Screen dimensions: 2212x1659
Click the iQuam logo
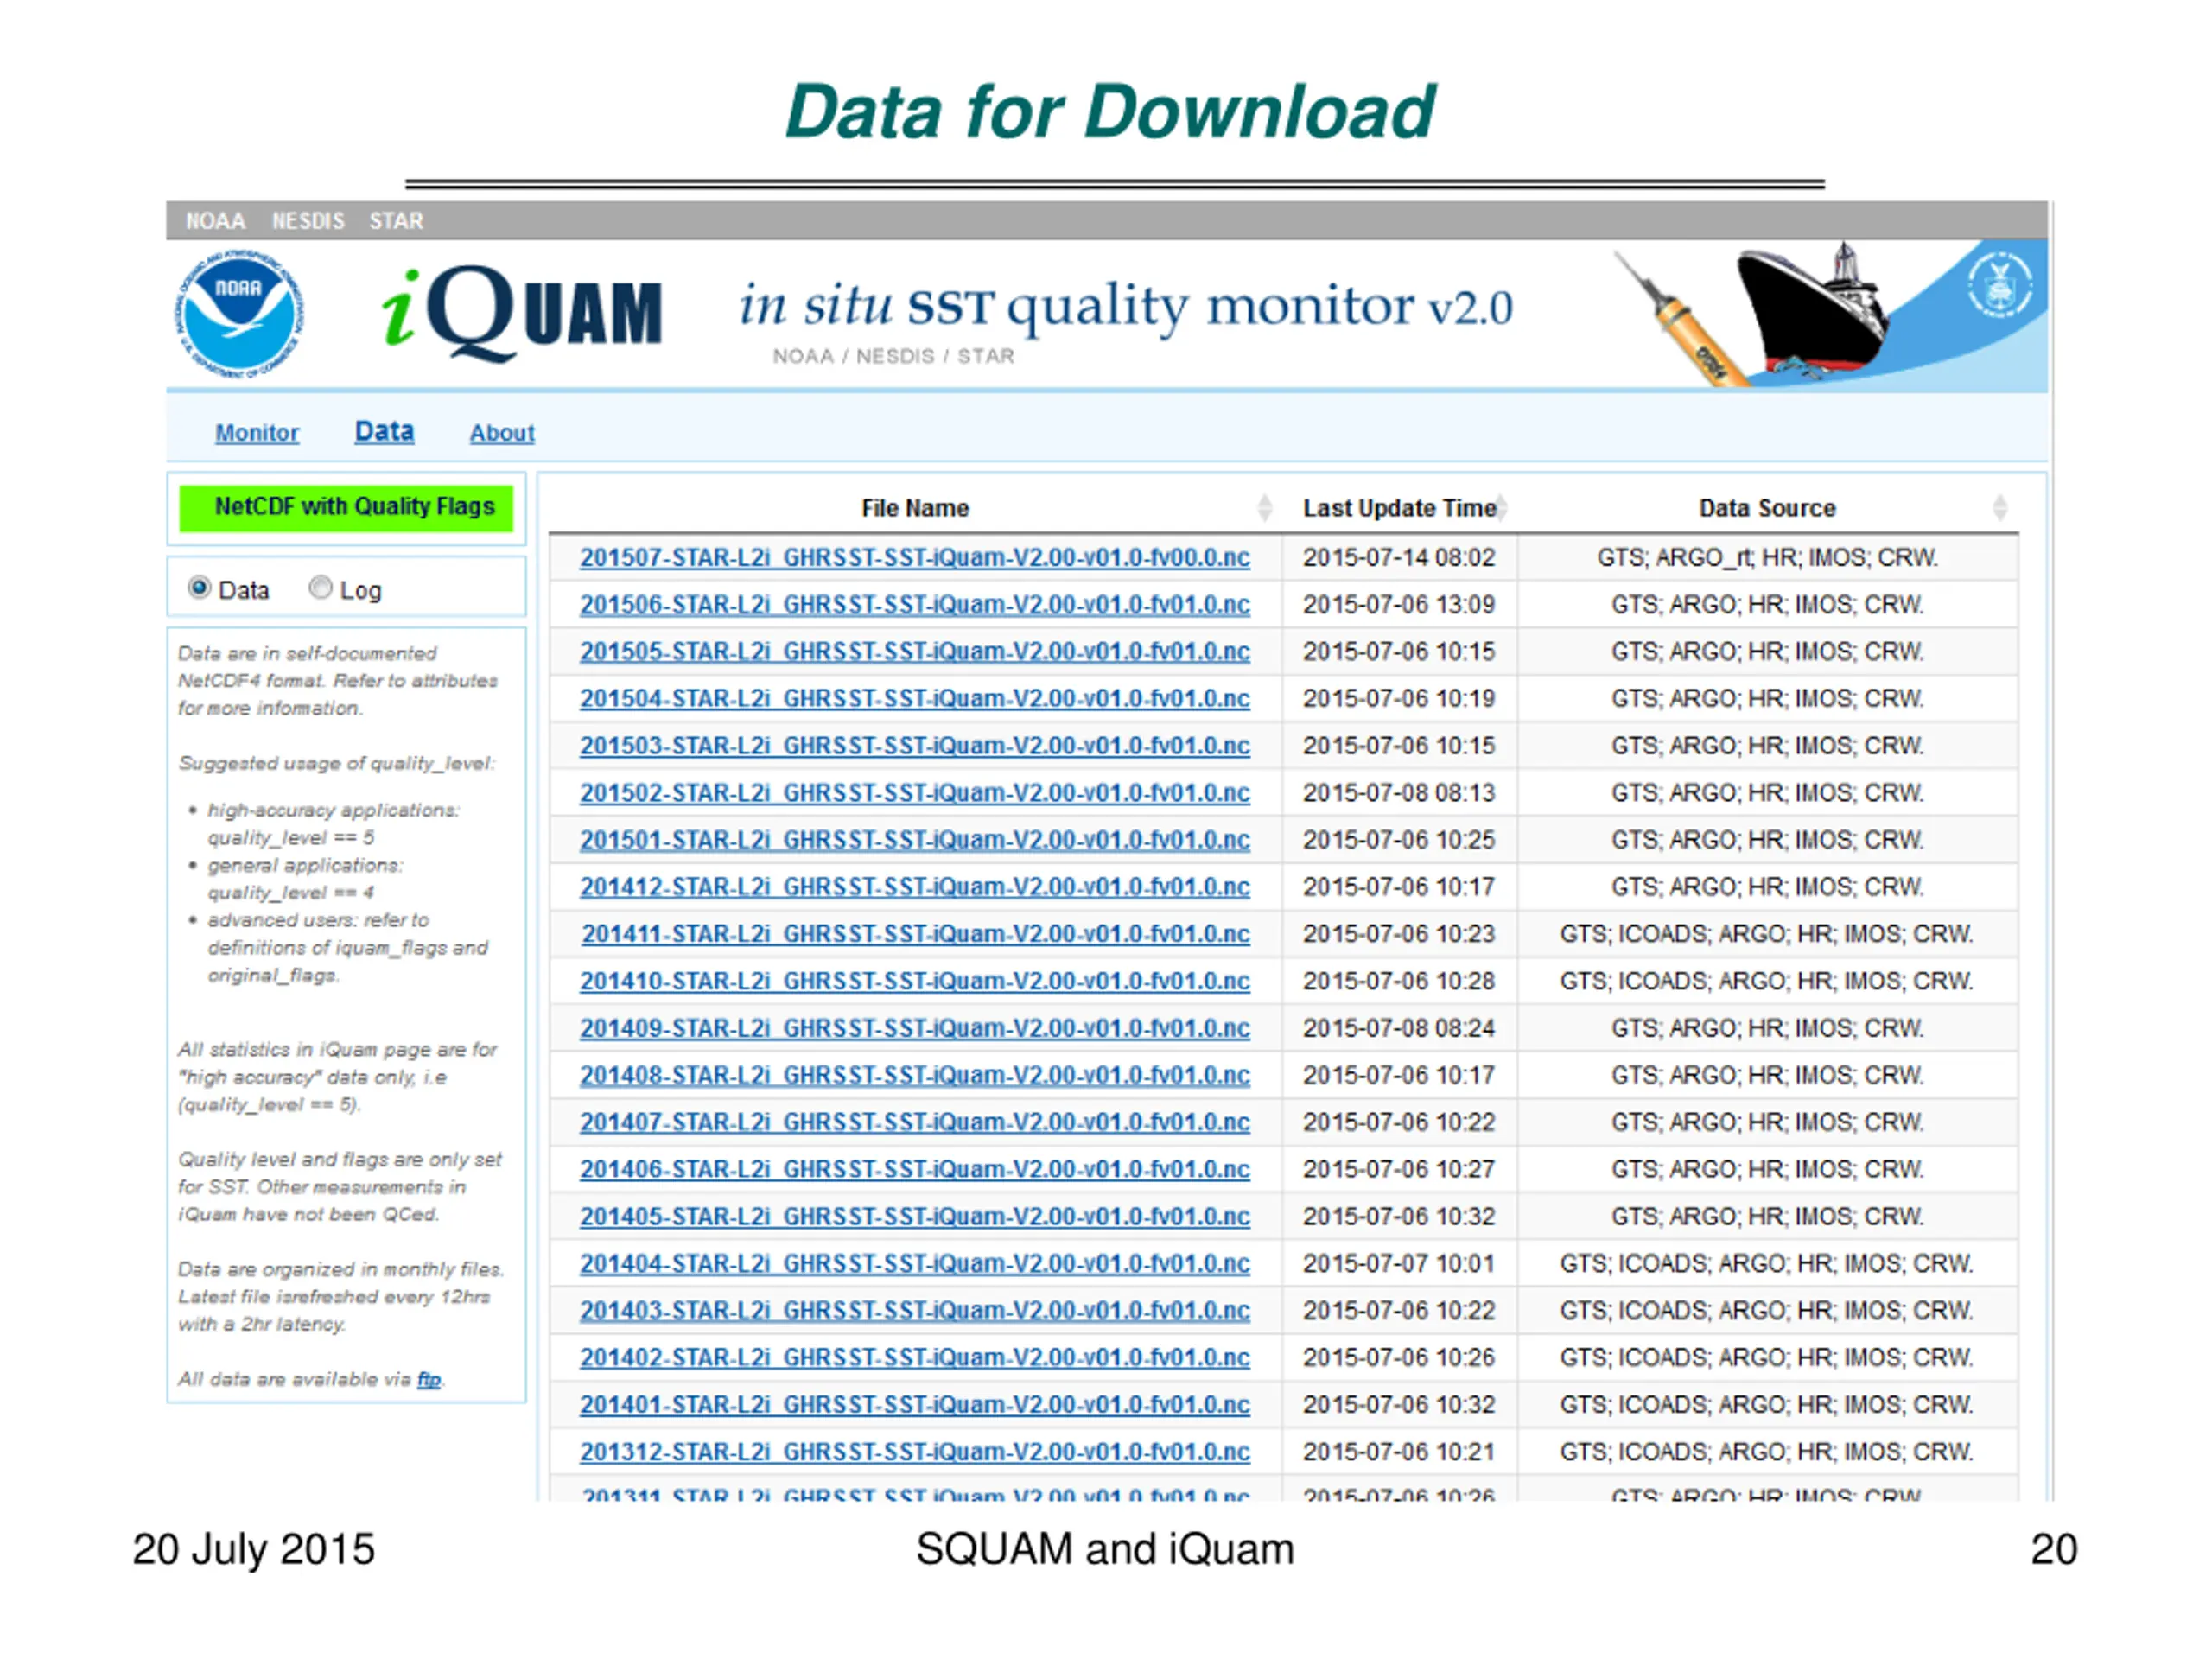(x=521, y=313)
